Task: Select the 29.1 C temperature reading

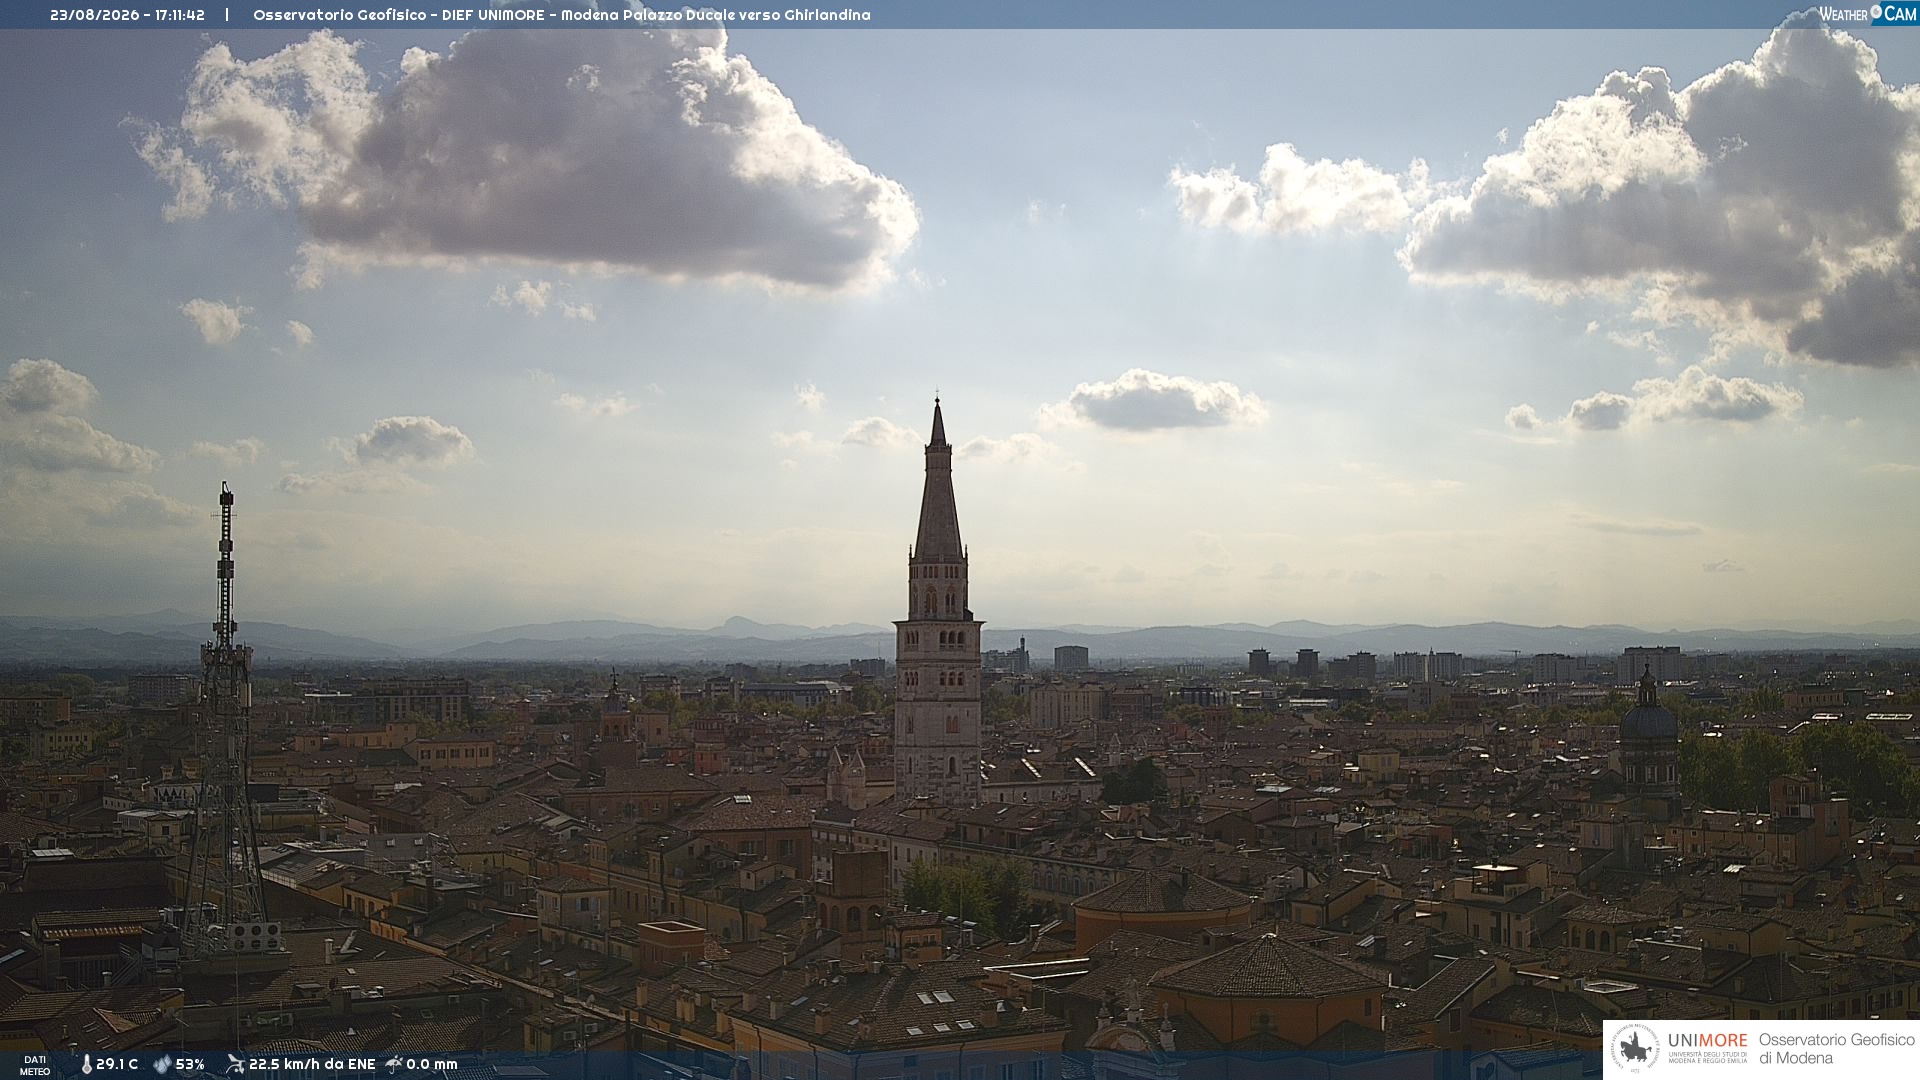Action: (x=117, y=1064)
